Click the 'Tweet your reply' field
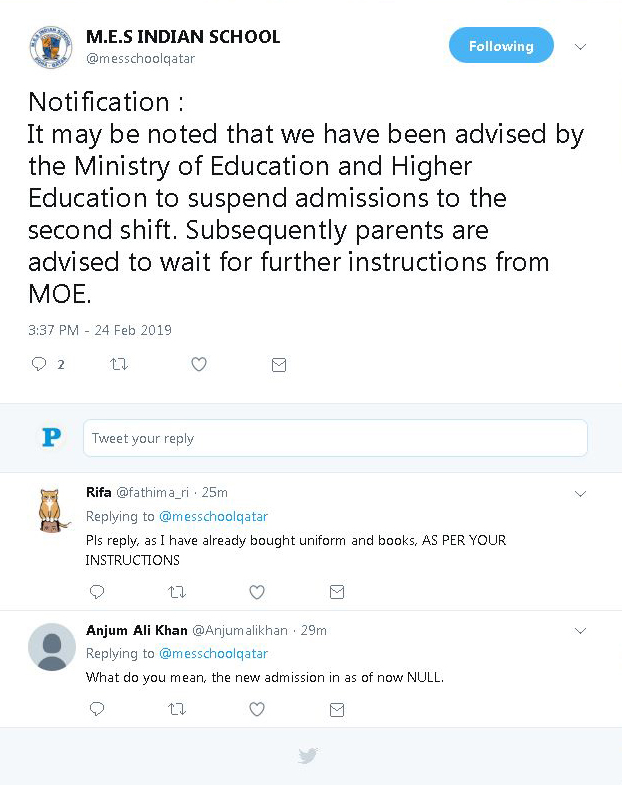Image resolution: width=622 pixels, height=785 pixels. 335,438
